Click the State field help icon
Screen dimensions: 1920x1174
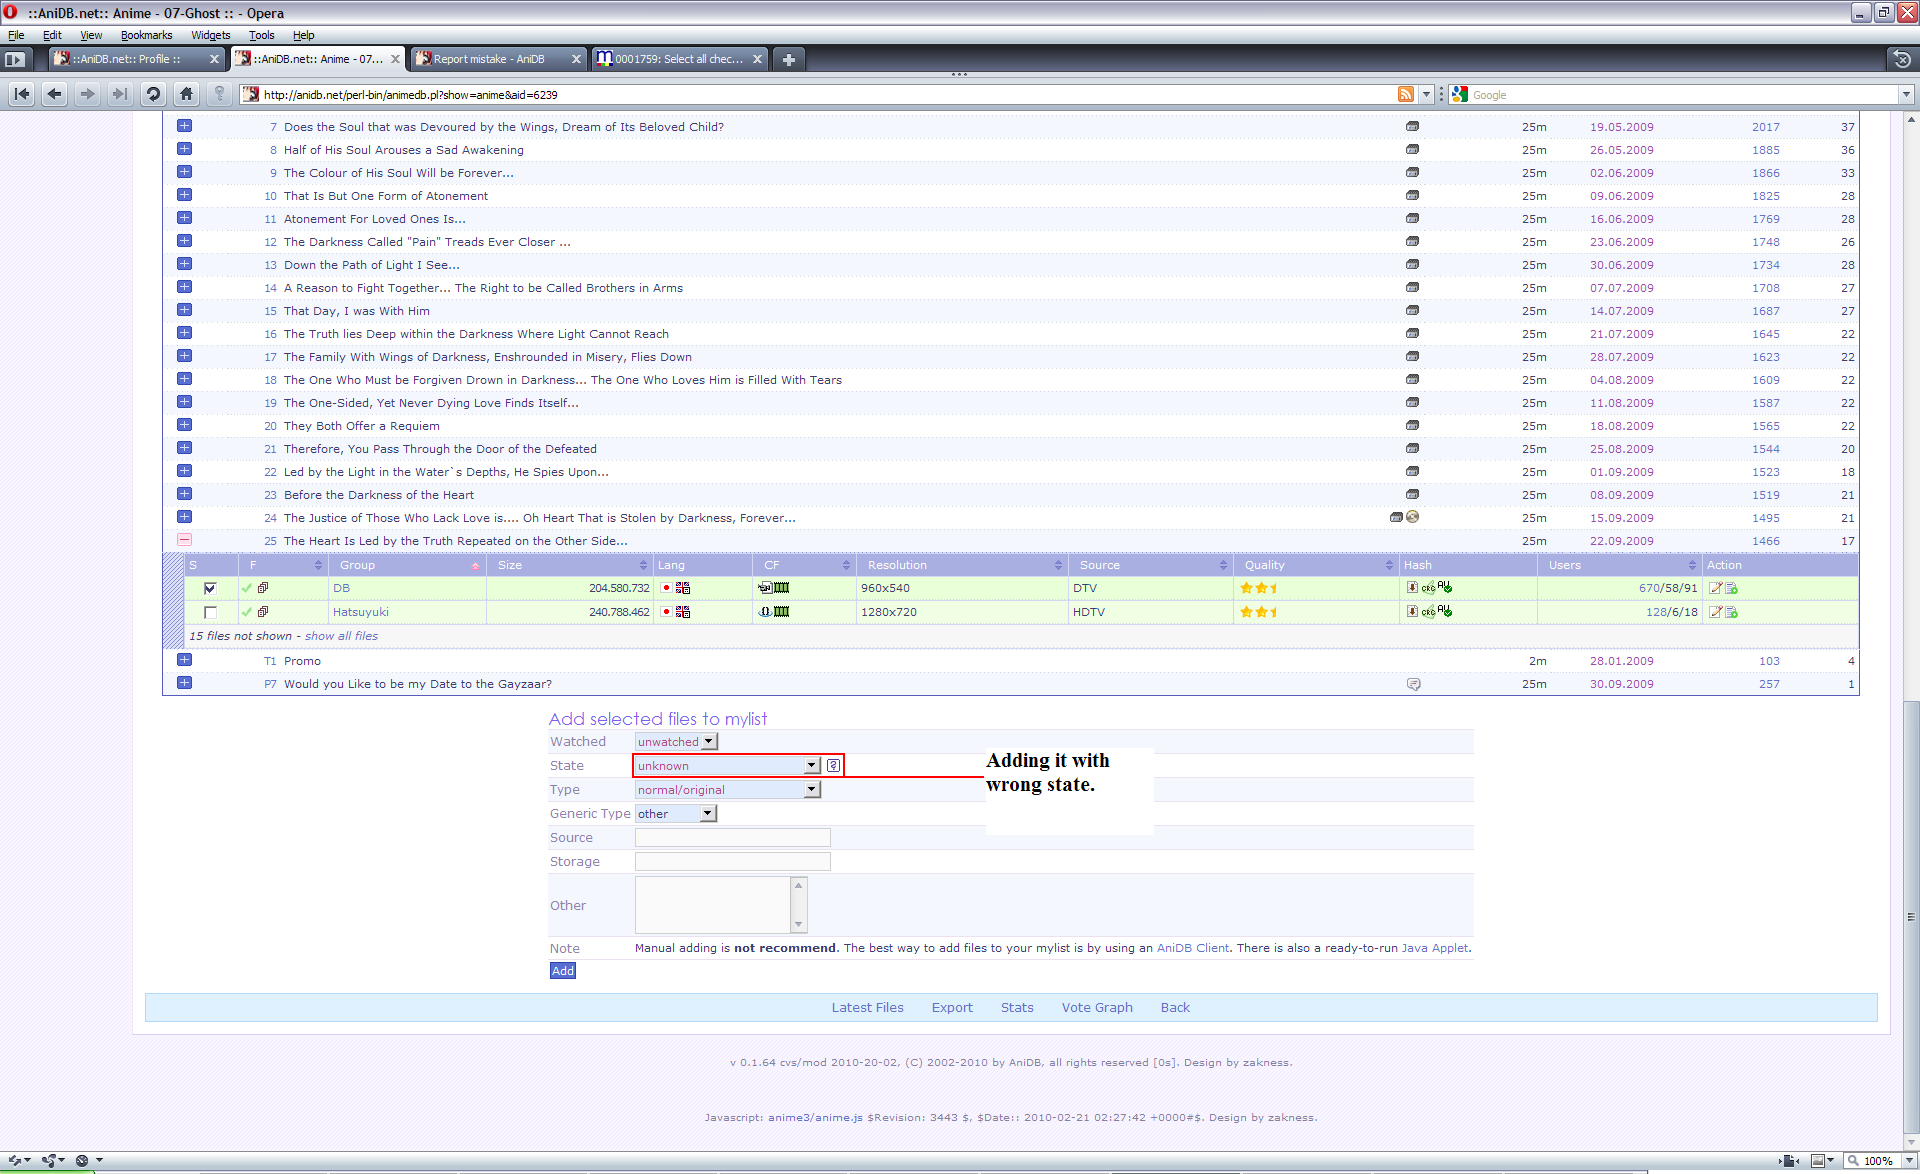833,766
